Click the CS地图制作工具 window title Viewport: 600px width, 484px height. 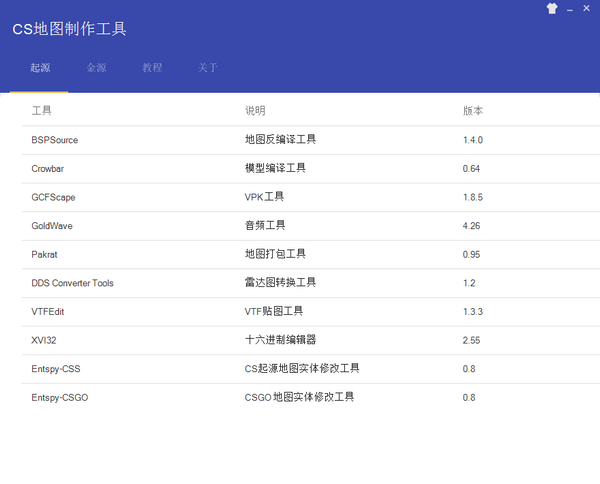pos(69,29)
